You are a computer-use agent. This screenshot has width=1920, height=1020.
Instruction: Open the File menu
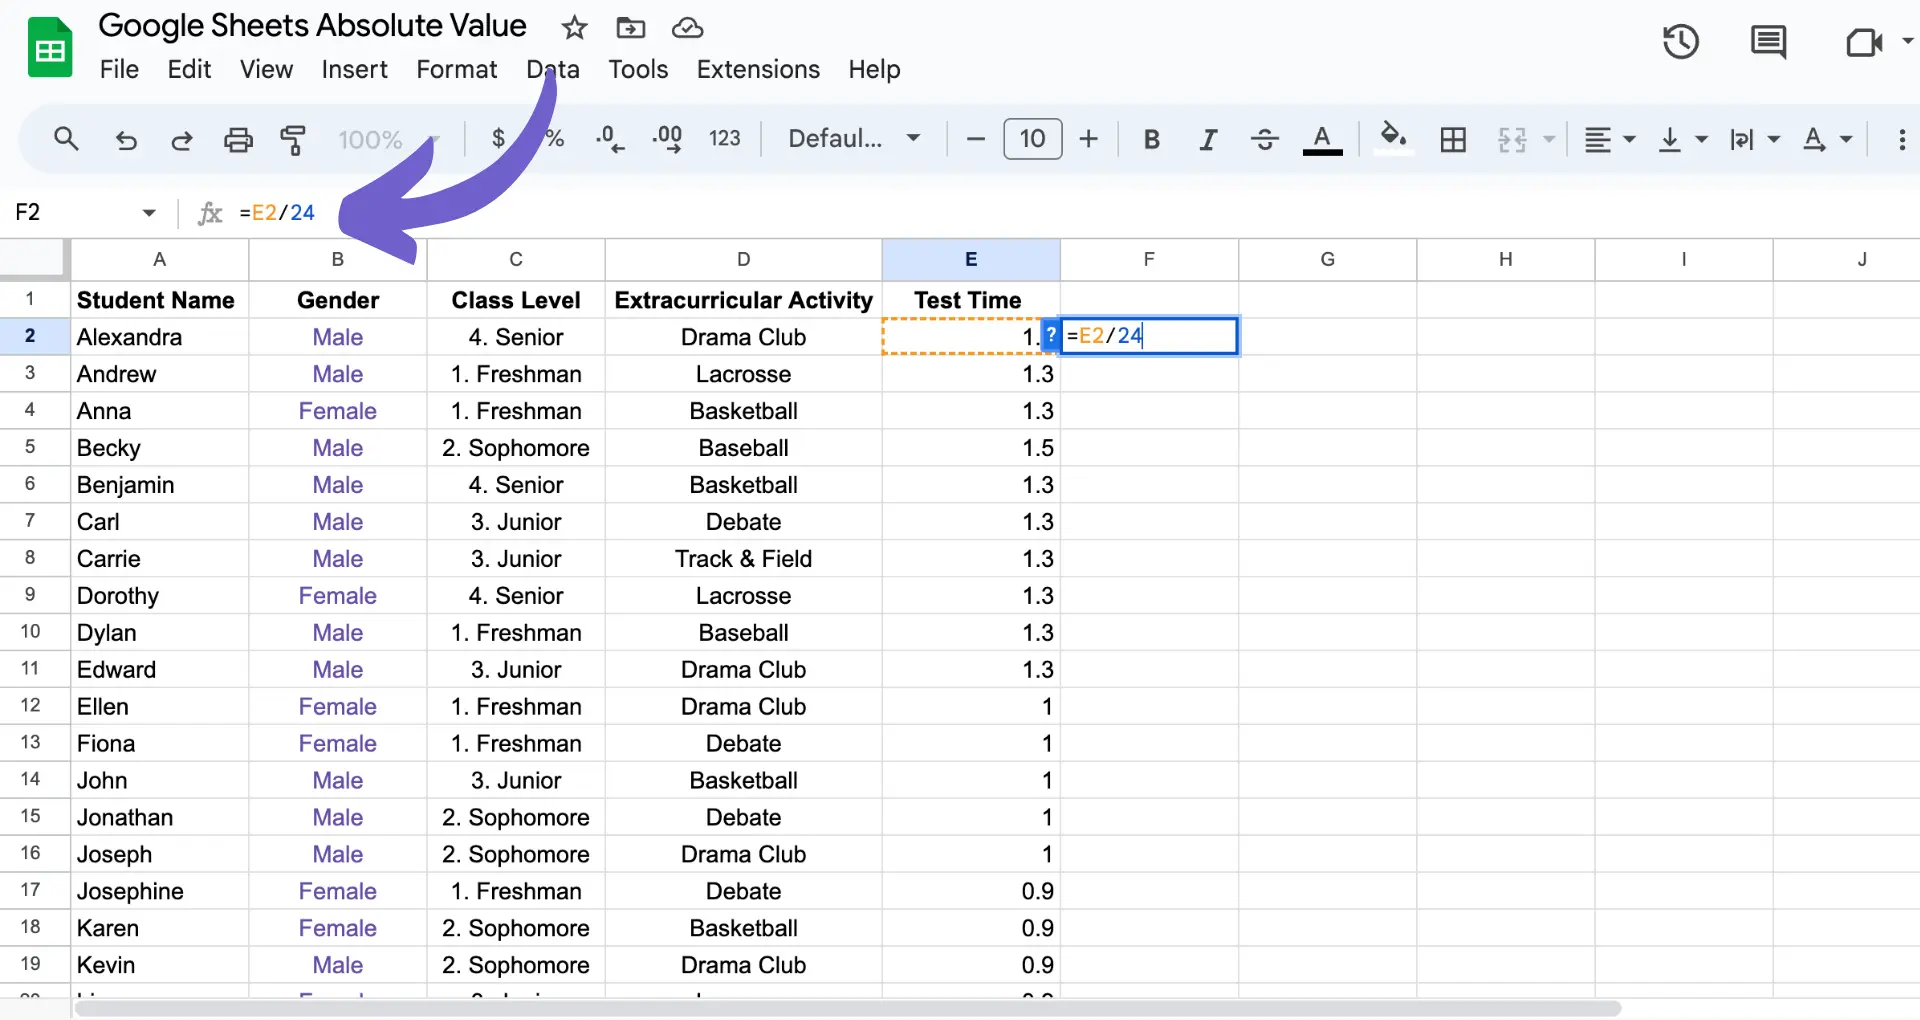coord(119,69)
